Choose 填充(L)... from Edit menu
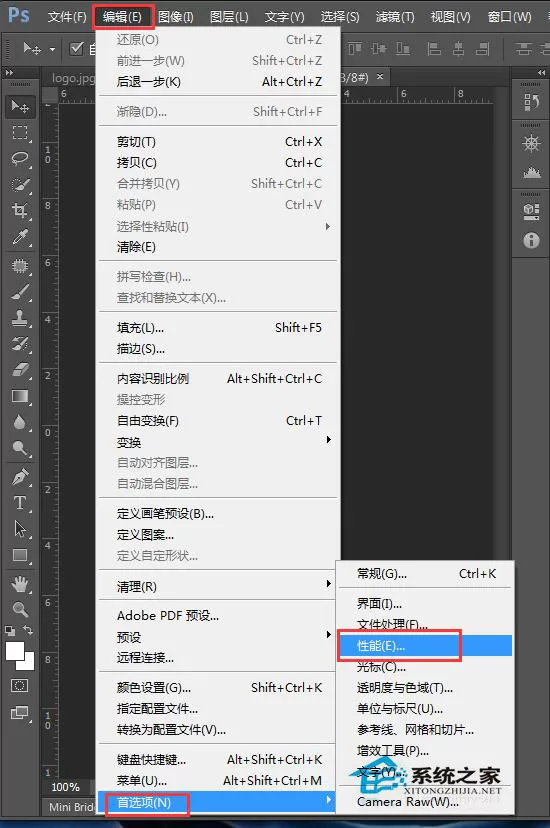The width and height of the screenshot is (550, 828). [x=218, y=327]
